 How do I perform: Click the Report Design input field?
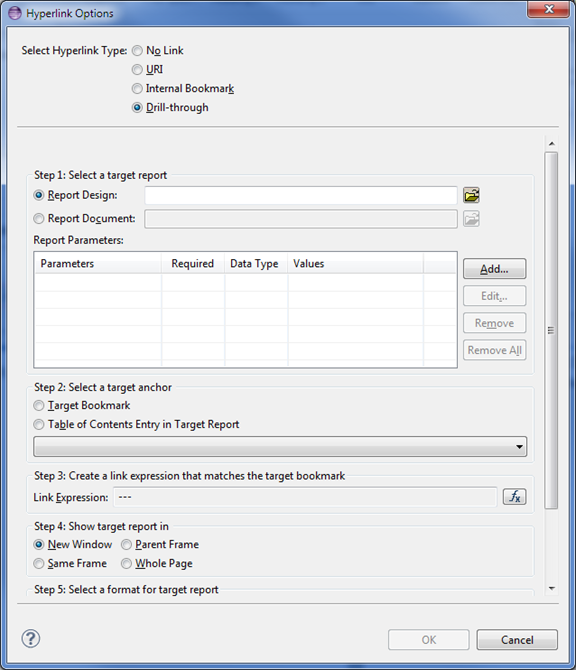click(301, 195)
